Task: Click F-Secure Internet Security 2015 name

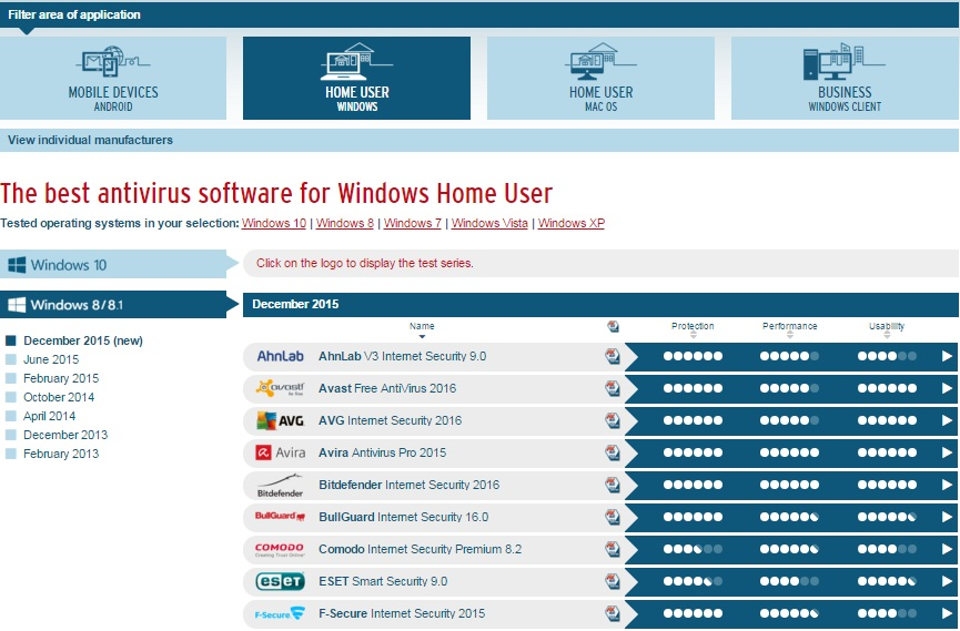Action: (402, 613)
